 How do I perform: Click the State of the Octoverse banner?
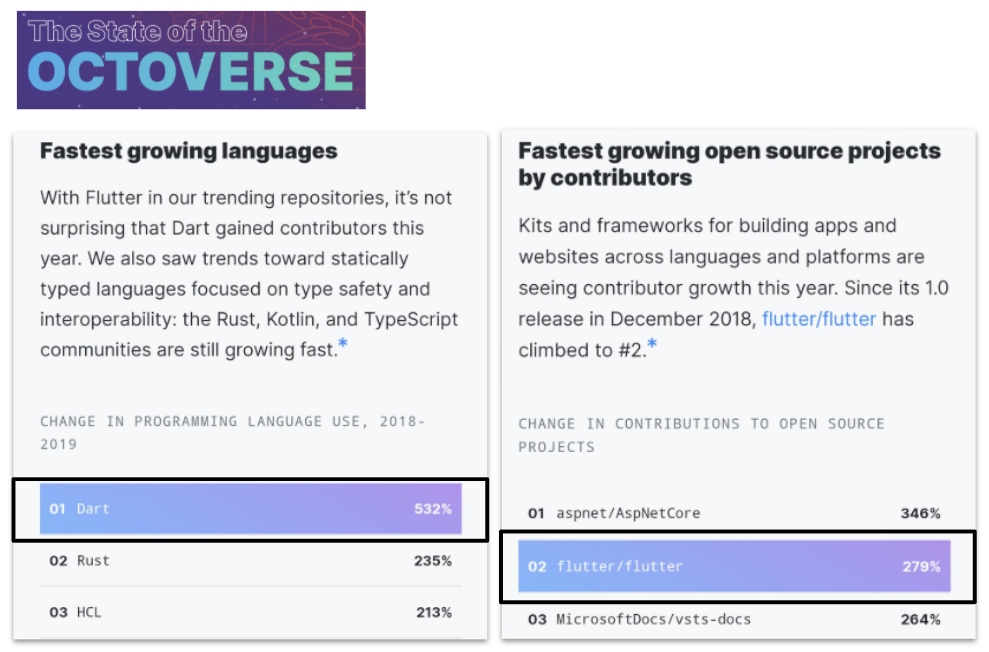point(191,60)
